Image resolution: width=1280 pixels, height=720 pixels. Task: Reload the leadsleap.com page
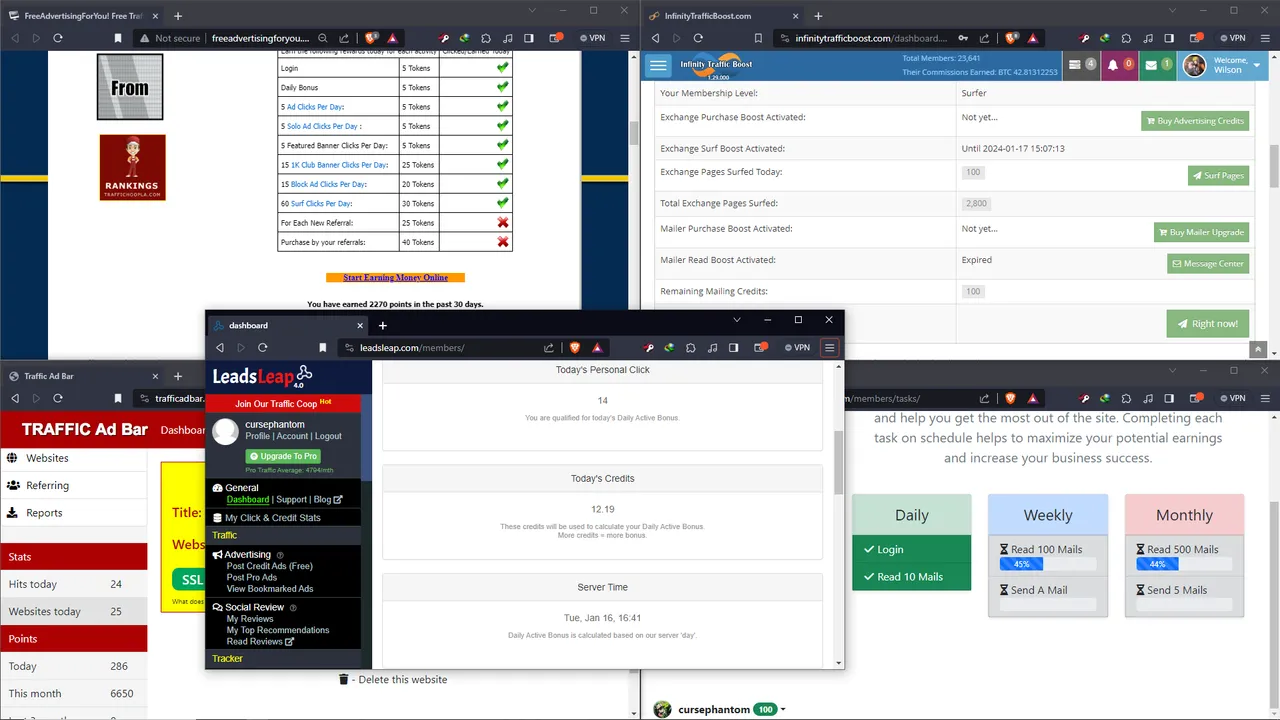[x=262, y=347]
